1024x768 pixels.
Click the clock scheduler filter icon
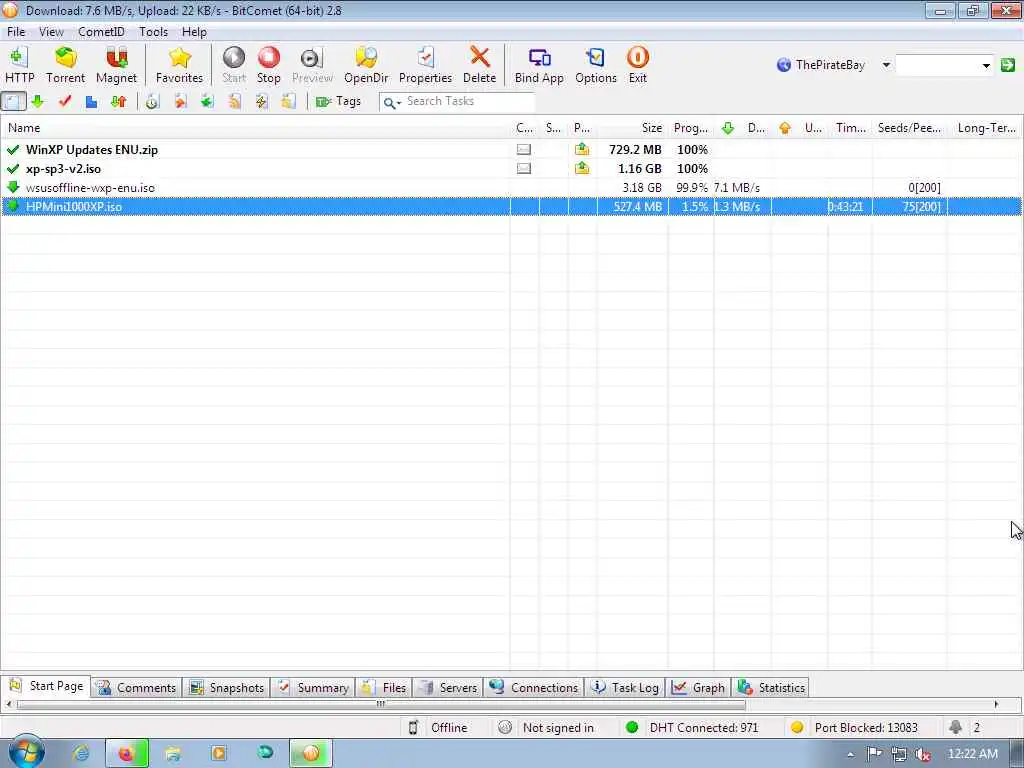coord(152,101)
